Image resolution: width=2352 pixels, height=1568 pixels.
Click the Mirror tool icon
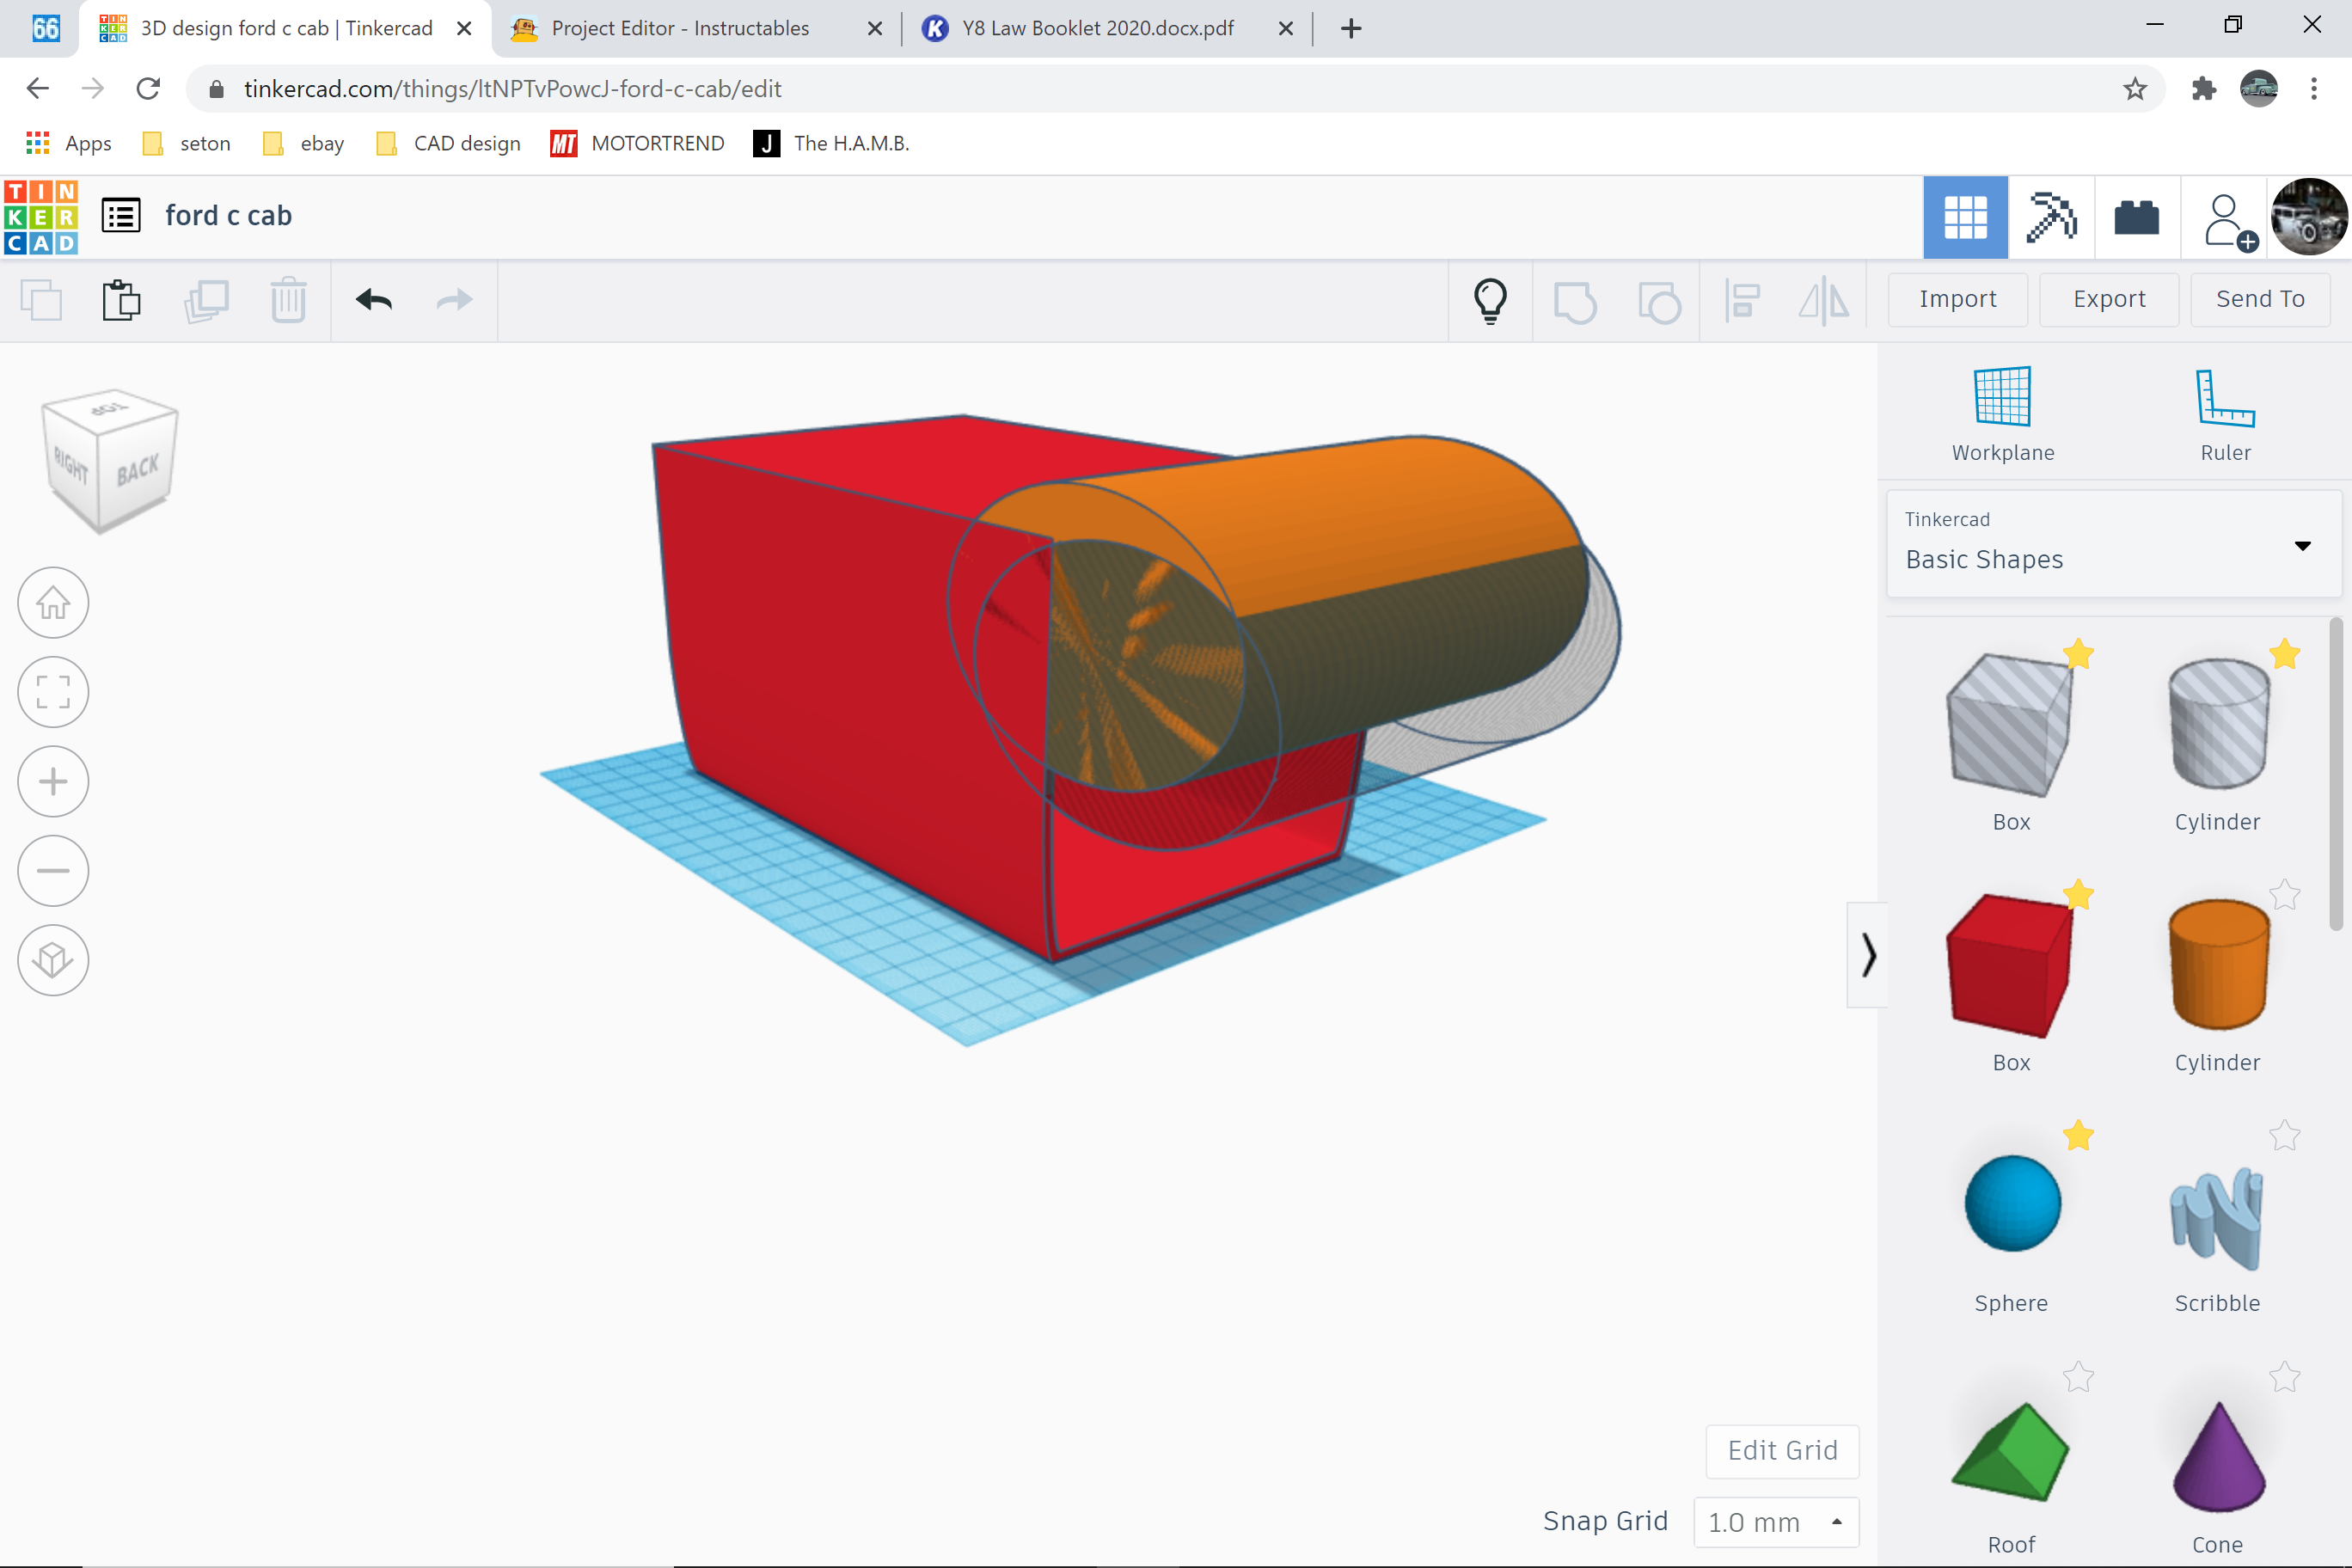(1824, 300)
